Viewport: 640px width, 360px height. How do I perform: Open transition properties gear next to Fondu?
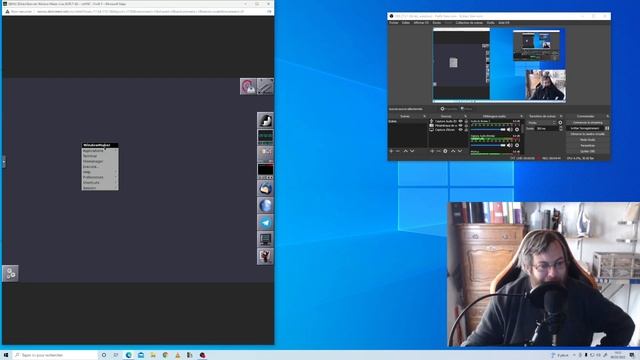pos(560,123)
